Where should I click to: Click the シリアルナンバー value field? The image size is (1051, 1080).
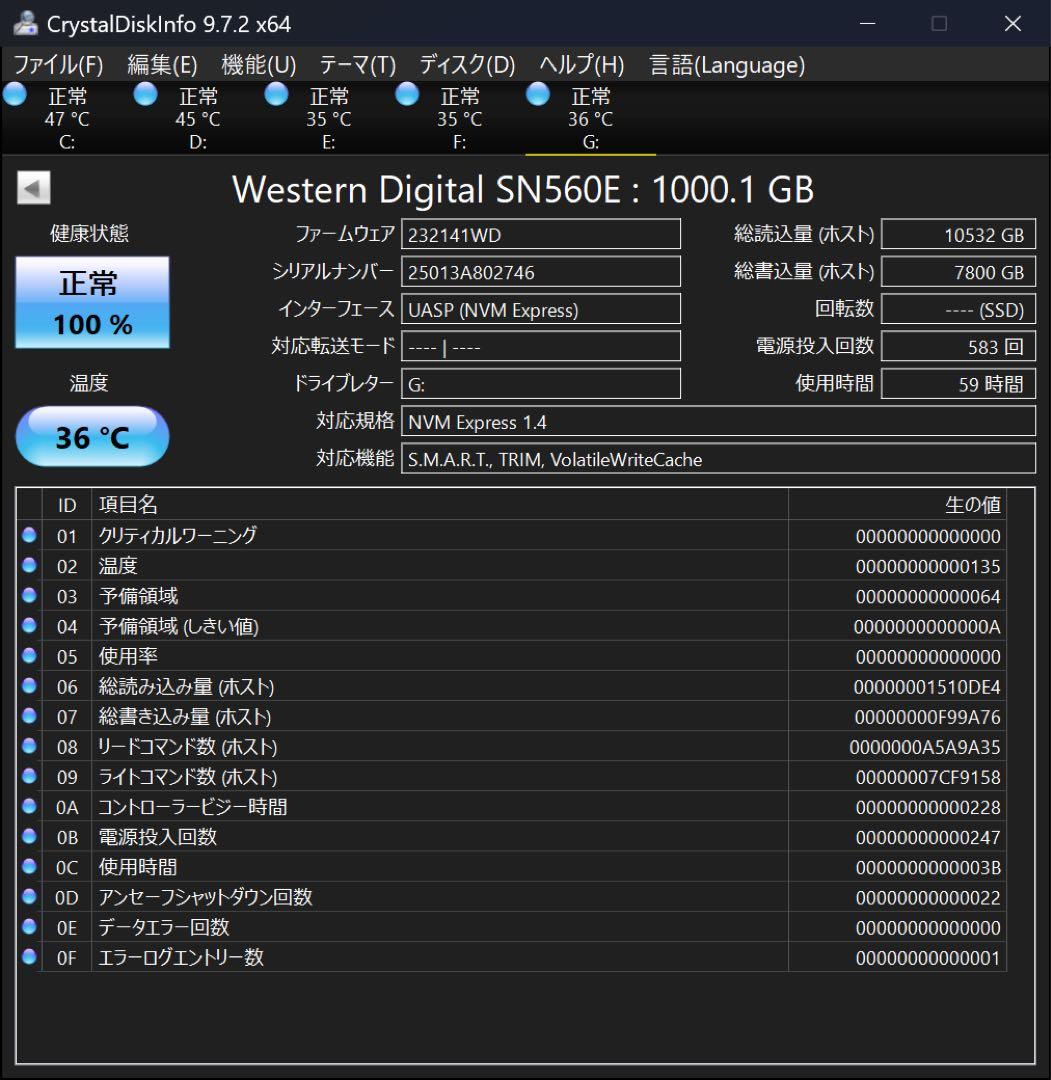540,271
